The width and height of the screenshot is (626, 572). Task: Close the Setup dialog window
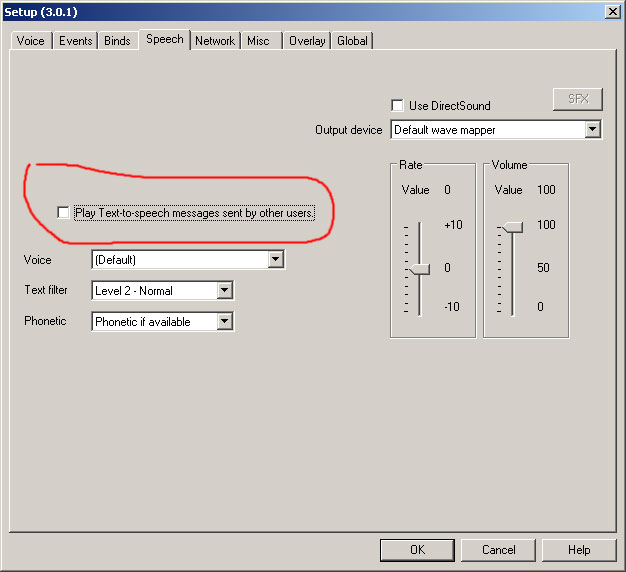(x=612, y=10)
